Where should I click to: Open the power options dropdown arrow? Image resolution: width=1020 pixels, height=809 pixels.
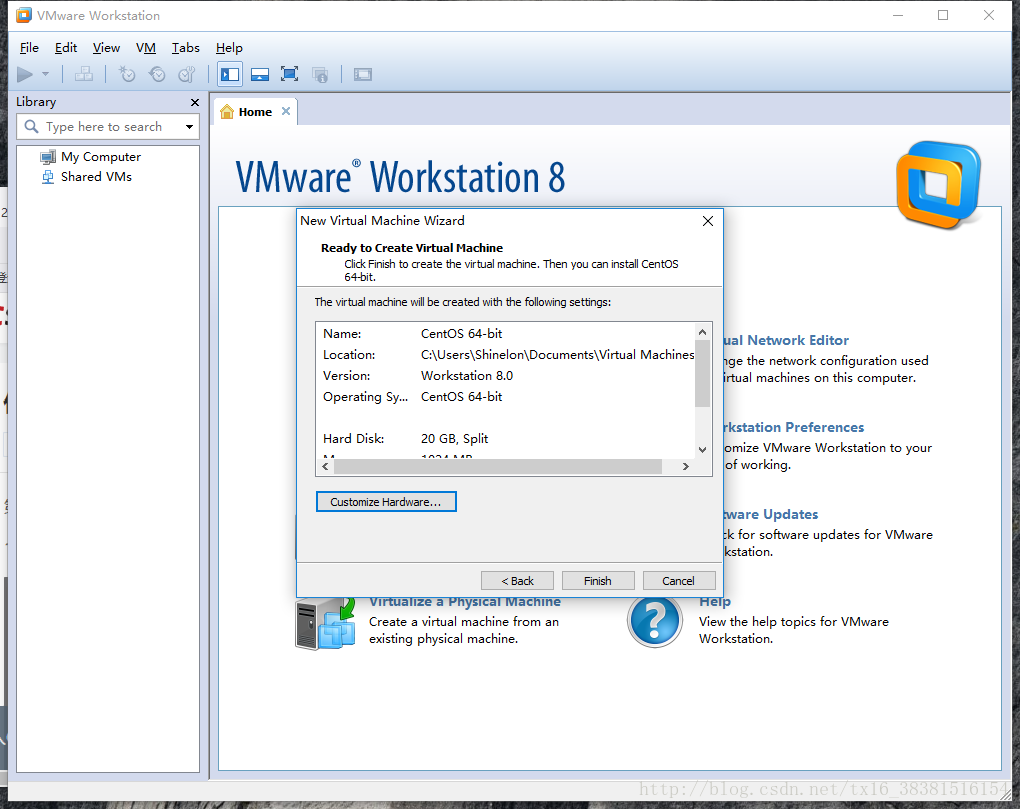[46, 74]
